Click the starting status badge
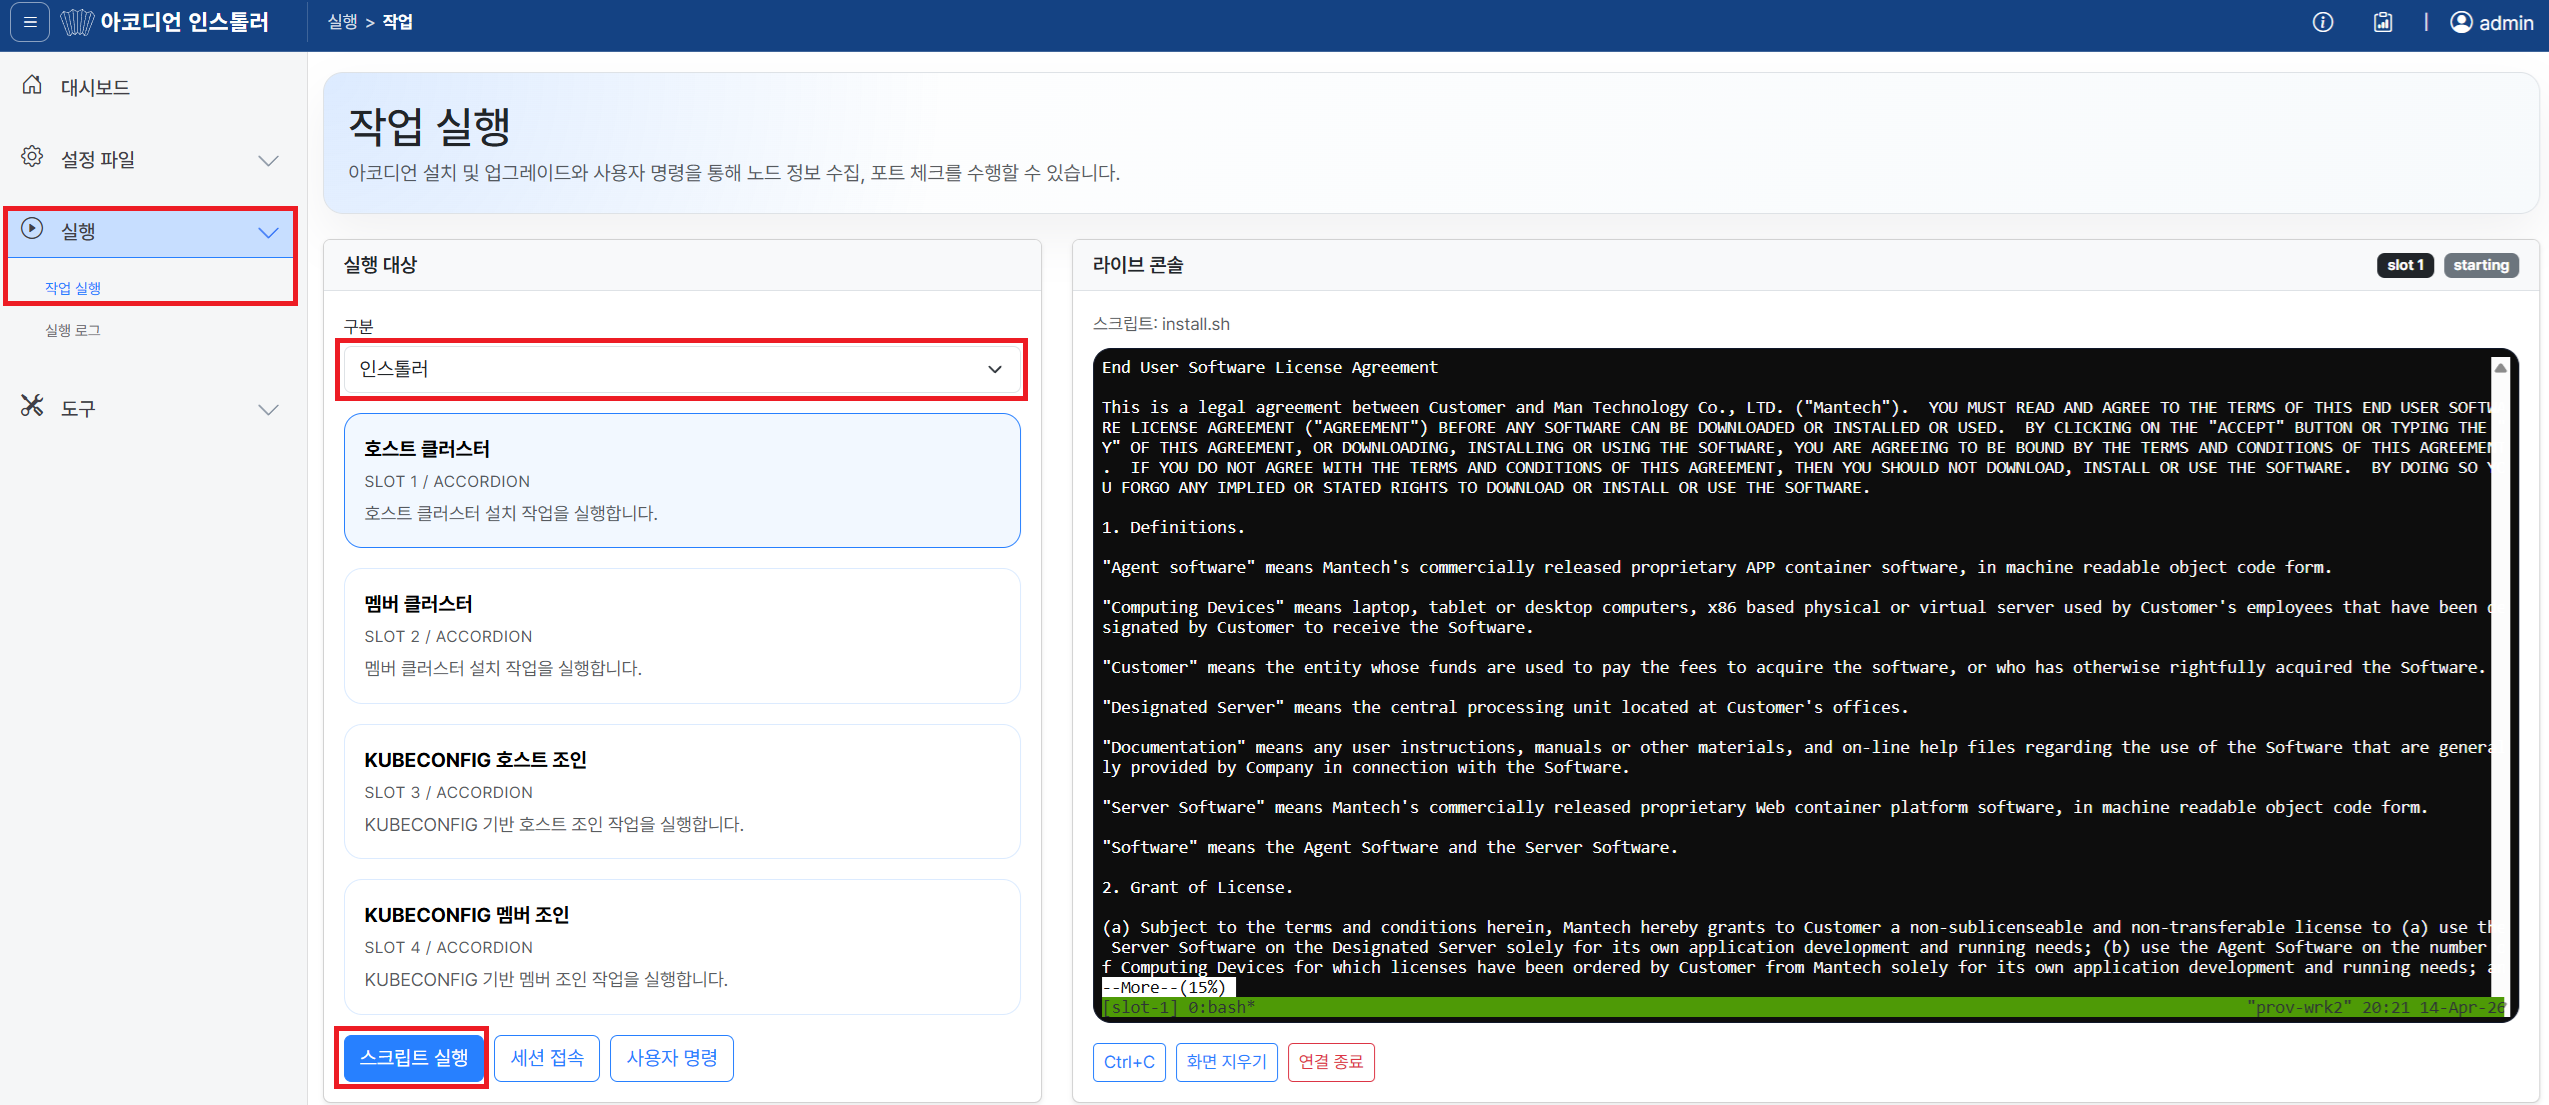The image size is (2549, 1105). coord(2481,265)
